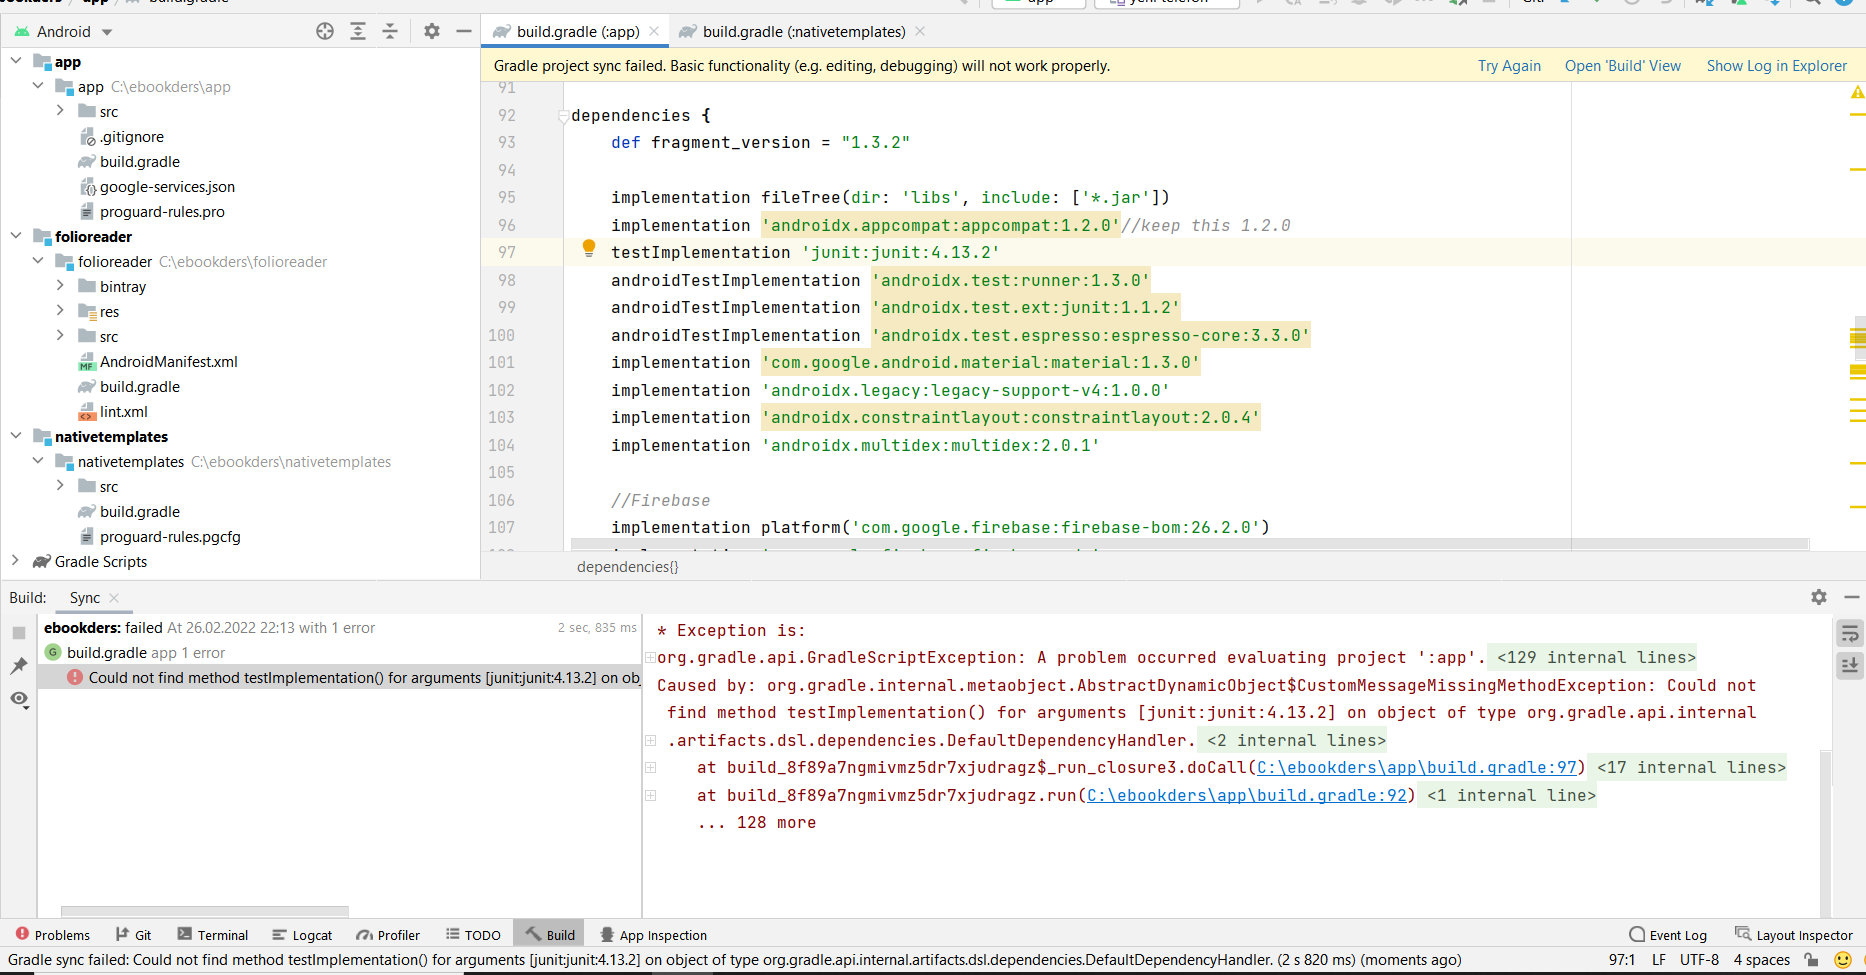Click the 97:1 cursor position indicator
The height and width of the screenshot is (975, 1866).
tap(1622, 960)
